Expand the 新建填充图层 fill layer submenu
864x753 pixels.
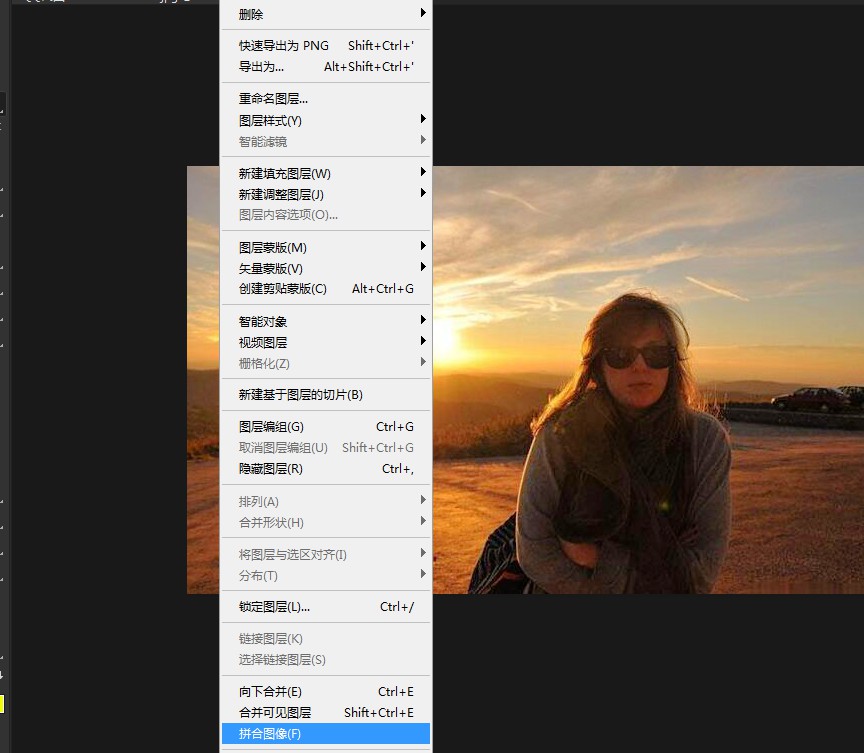[x=300, y=173]
